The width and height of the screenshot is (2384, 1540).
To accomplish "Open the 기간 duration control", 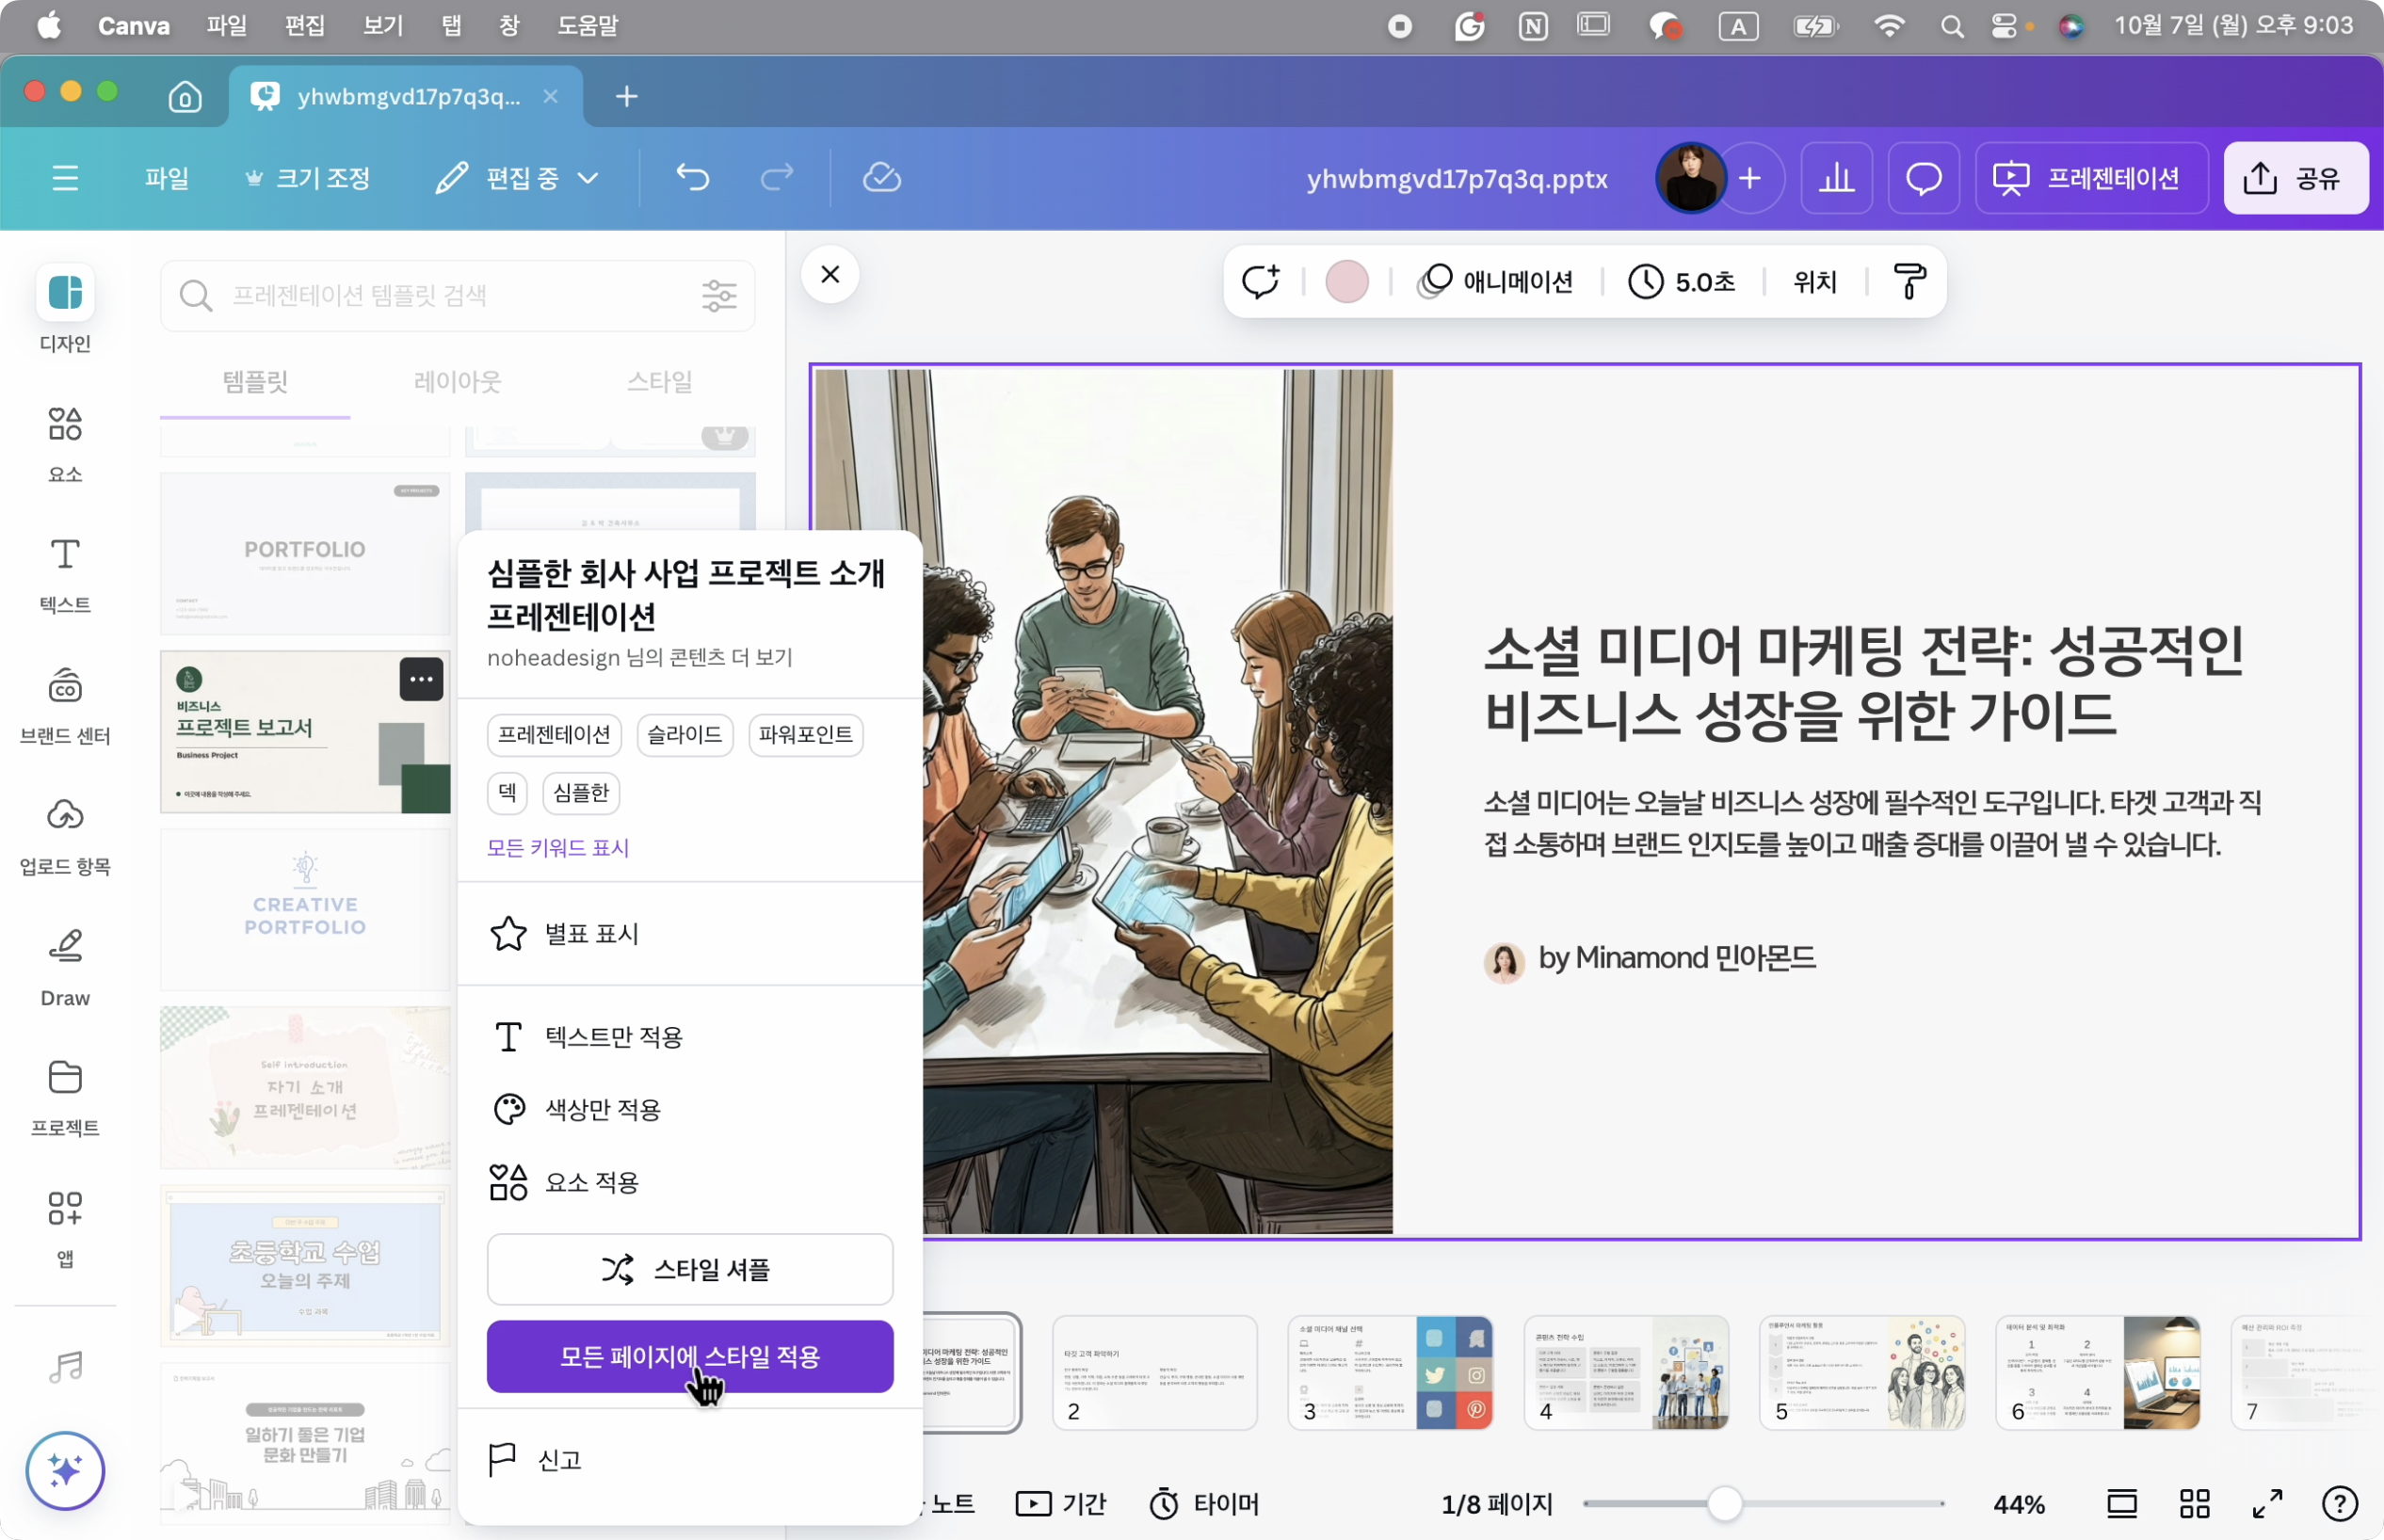I will [1061, 1503].
